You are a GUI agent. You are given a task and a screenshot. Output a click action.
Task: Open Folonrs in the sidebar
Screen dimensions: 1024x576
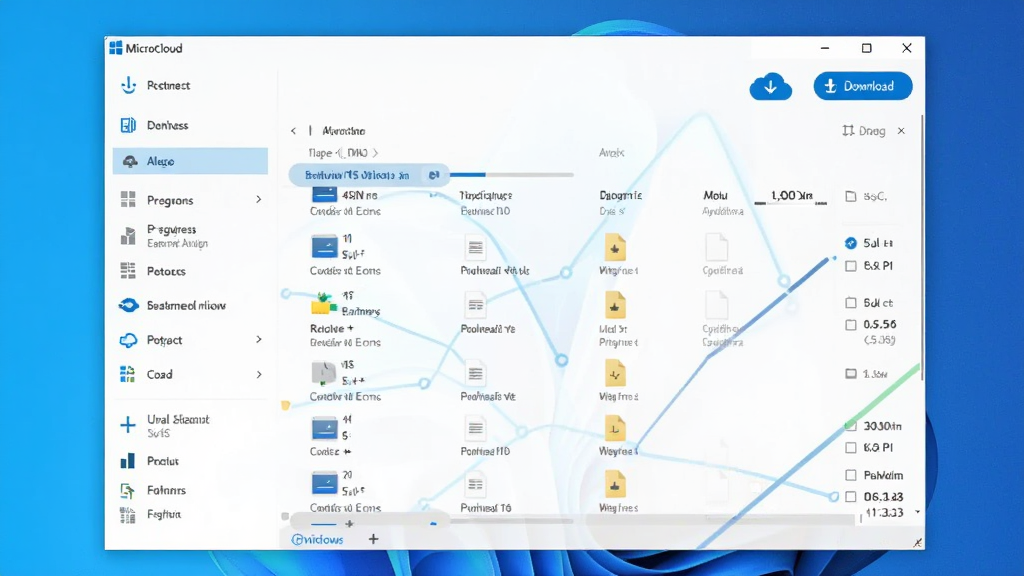[166, 490]
